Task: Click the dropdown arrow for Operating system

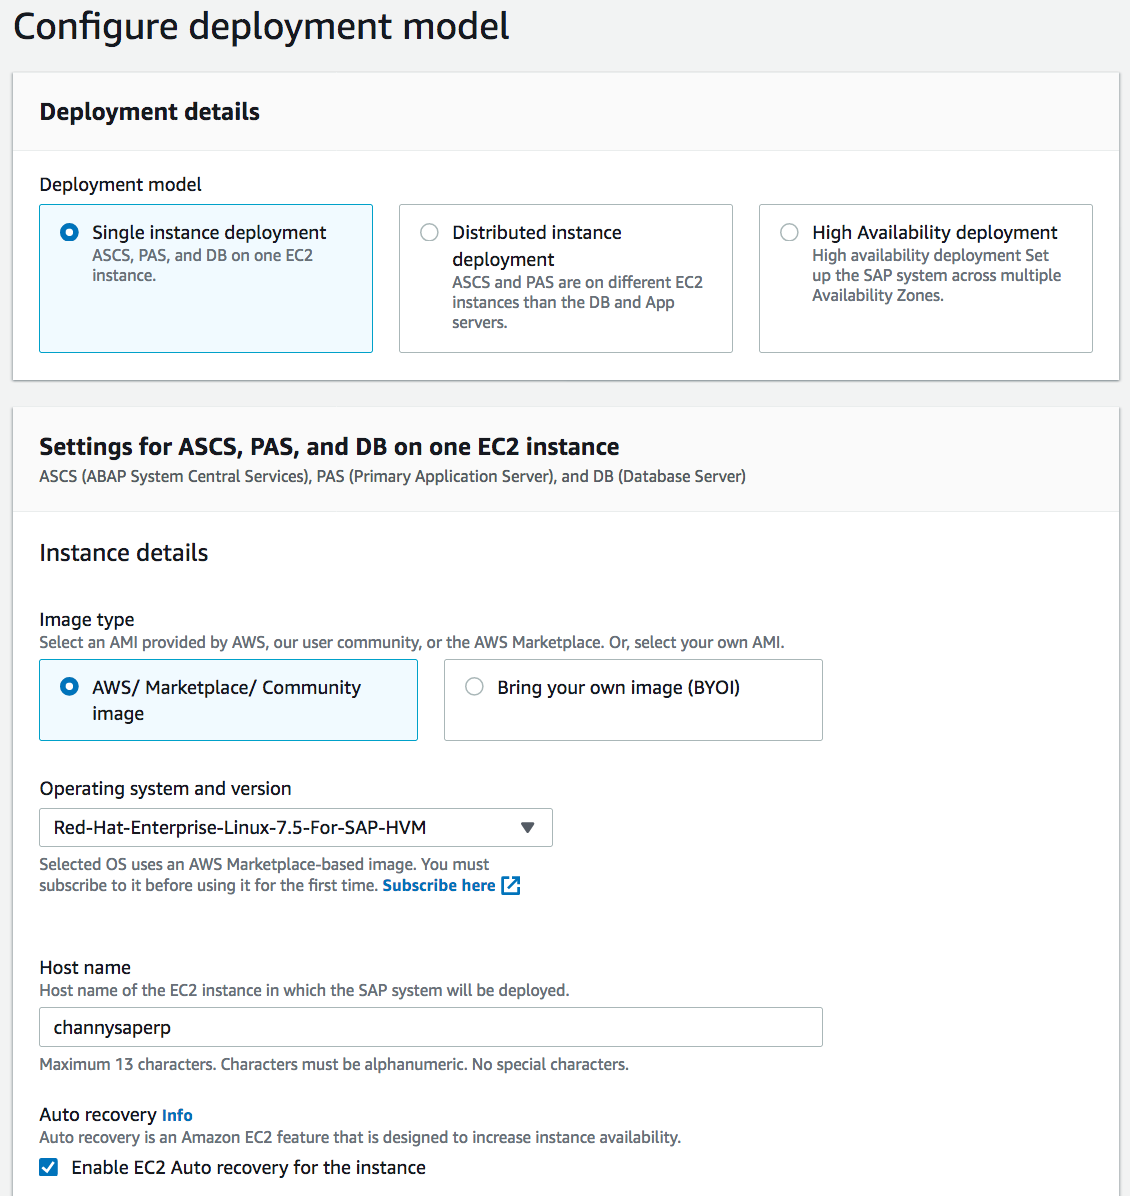Action: click(527, 828)
